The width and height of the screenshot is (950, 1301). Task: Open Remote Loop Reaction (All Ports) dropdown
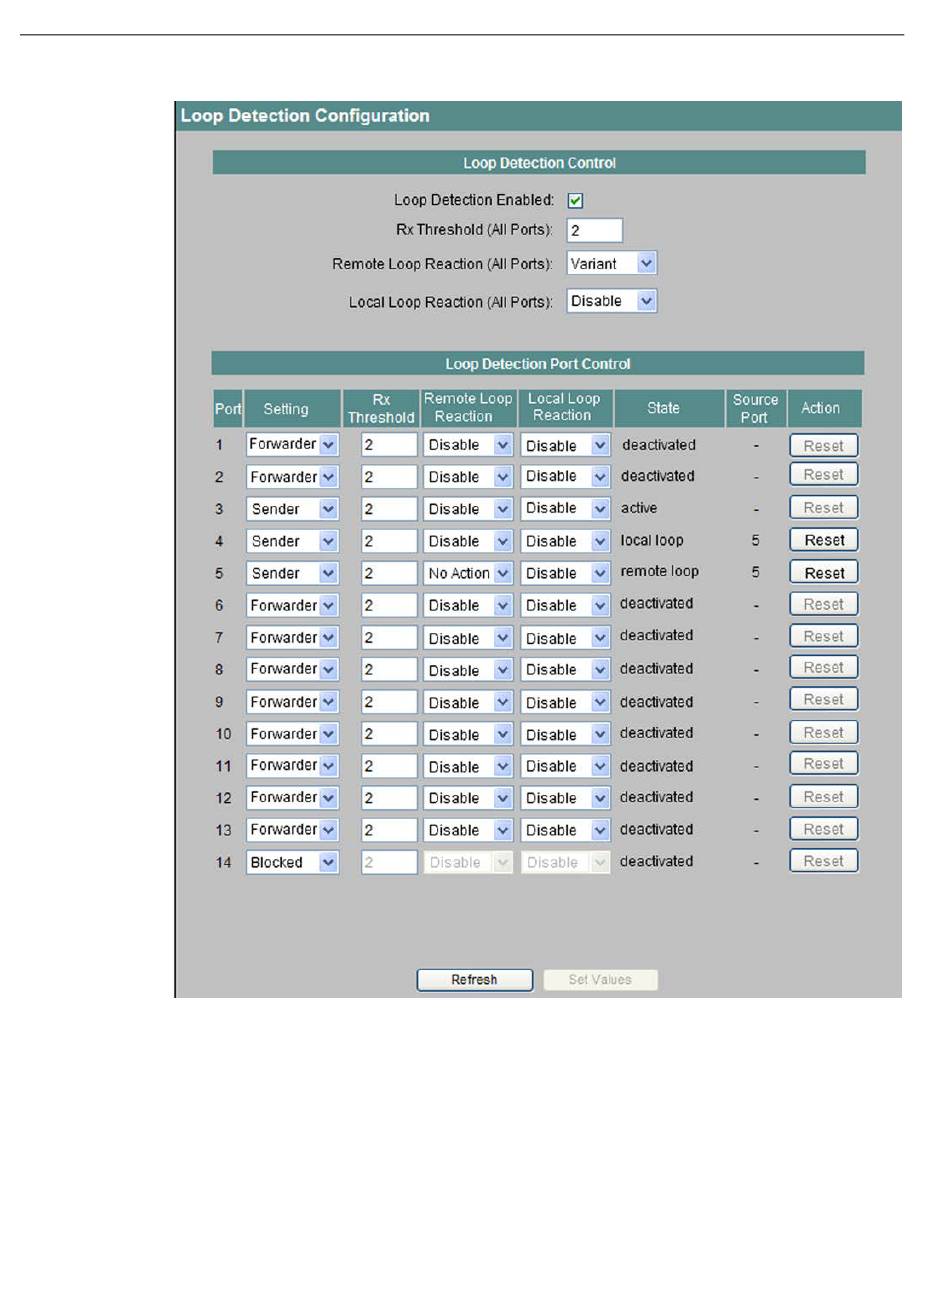click(x=612, y=264)
